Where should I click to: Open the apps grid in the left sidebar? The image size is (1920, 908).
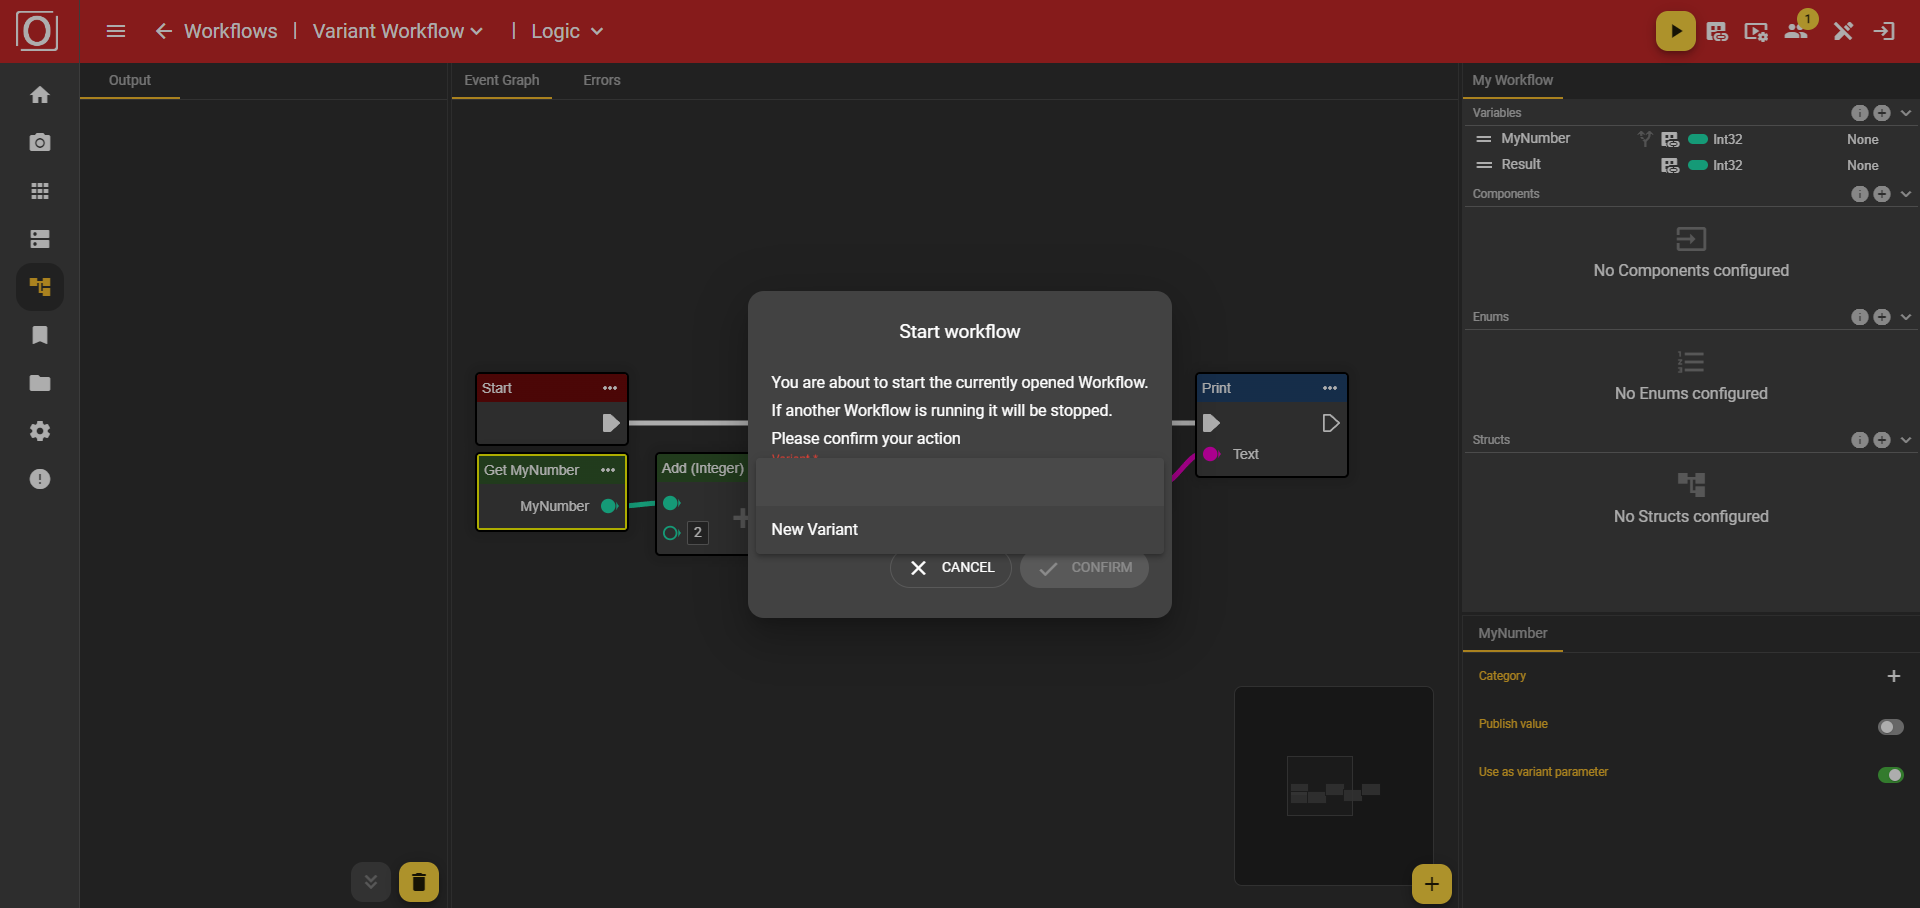(x=40, y=191)
